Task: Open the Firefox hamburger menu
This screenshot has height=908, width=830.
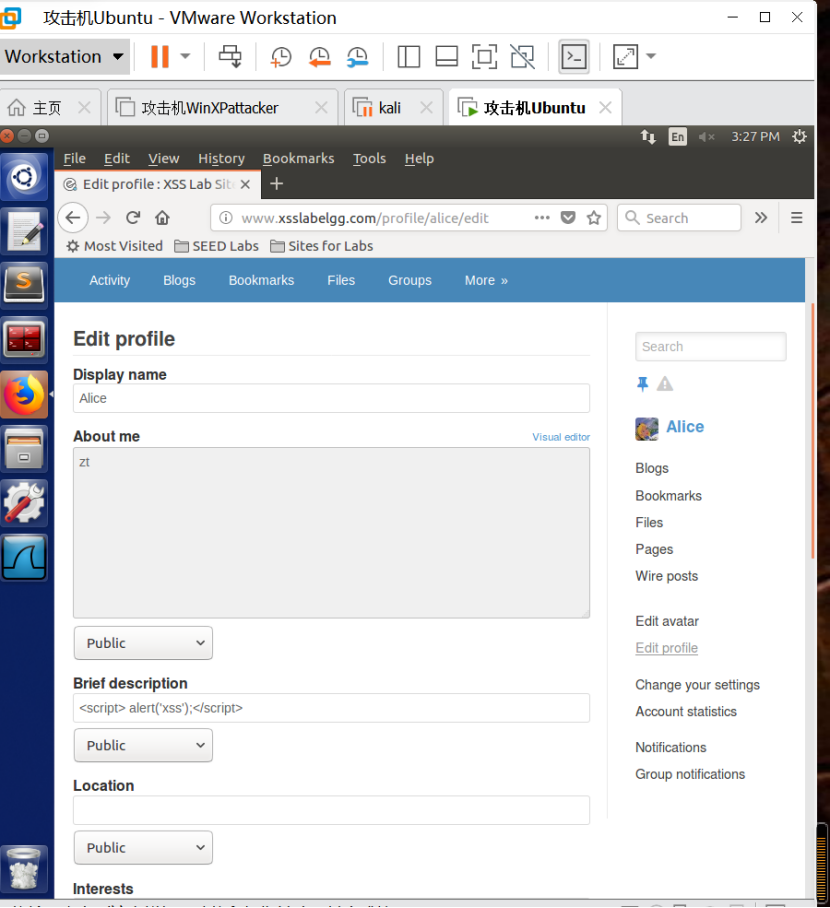Action: 797,218
